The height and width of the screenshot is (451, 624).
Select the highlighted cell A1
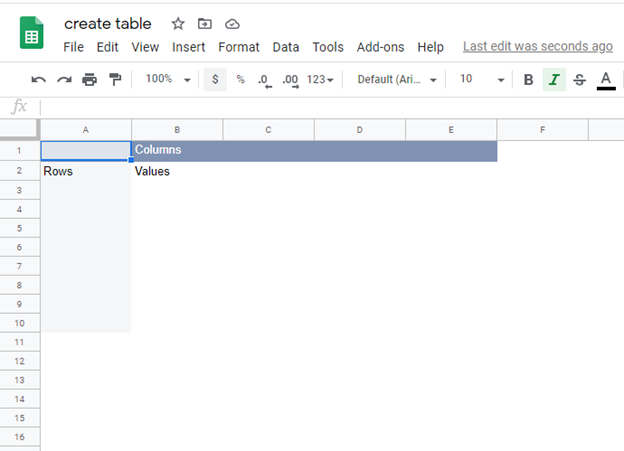(86, 151)
